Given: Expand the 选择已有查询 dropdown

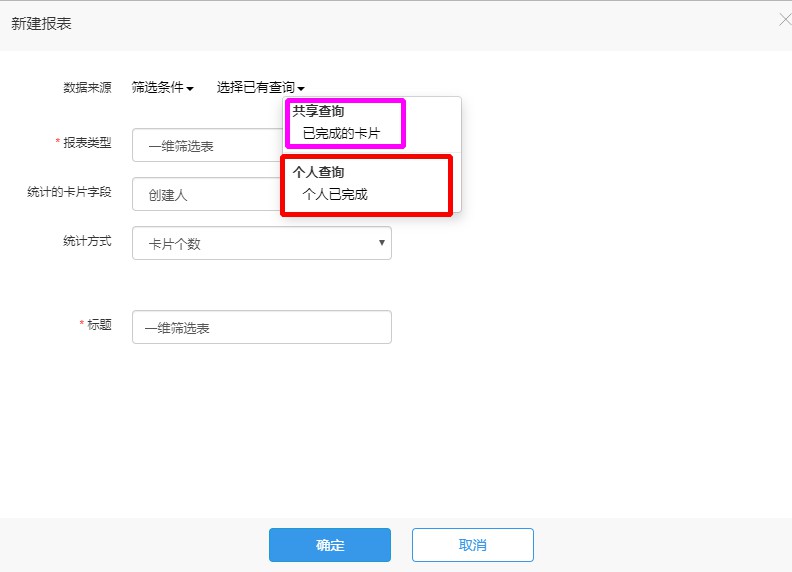Looking at the screenshot, I should (260, 87).
